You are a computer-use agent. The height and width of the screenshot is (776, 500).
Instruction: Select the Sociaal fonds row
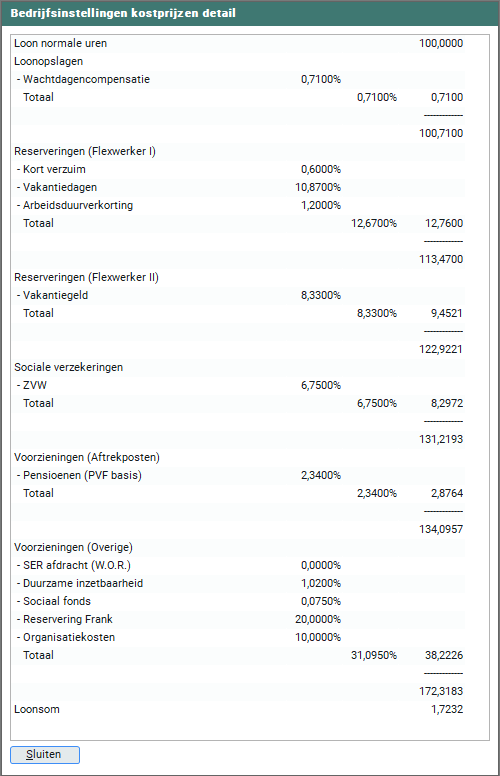point(239,601)
